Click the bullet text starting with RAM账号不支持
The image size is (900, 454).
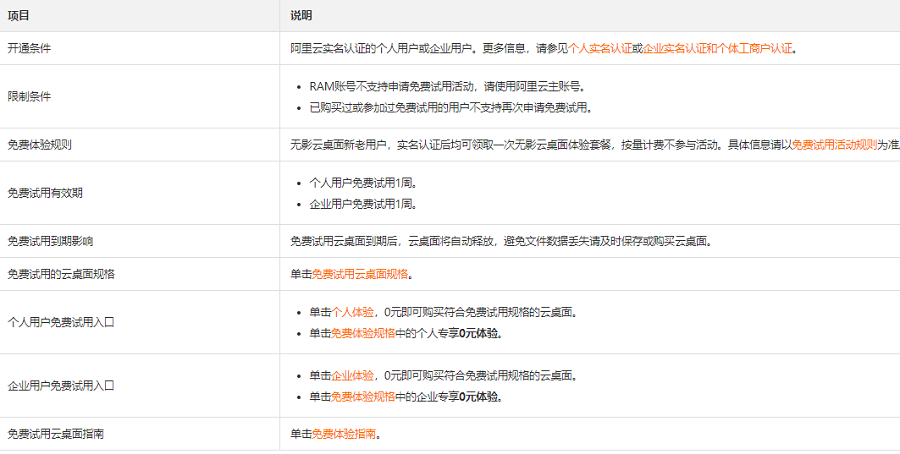click(448, 87)
